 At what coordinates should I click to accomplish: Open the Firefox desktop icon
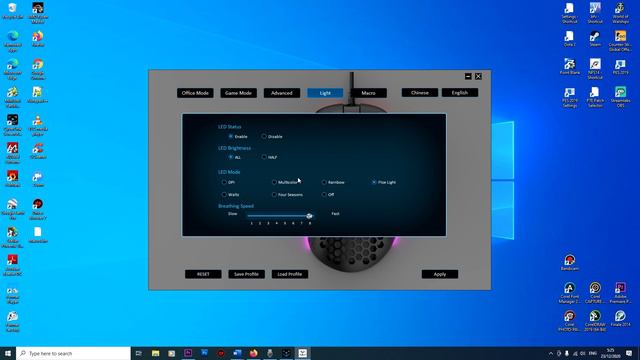pos(38,39)
